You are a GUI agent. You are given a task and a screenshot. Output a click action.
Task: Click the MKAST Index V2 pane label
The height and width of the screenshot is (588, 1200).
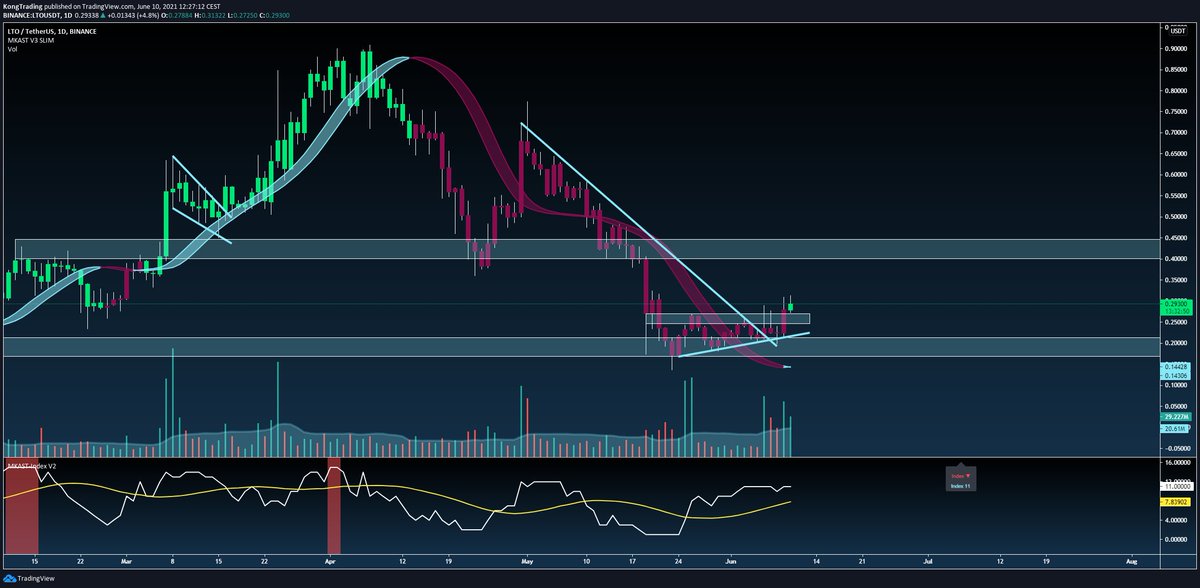click(34, 465)
